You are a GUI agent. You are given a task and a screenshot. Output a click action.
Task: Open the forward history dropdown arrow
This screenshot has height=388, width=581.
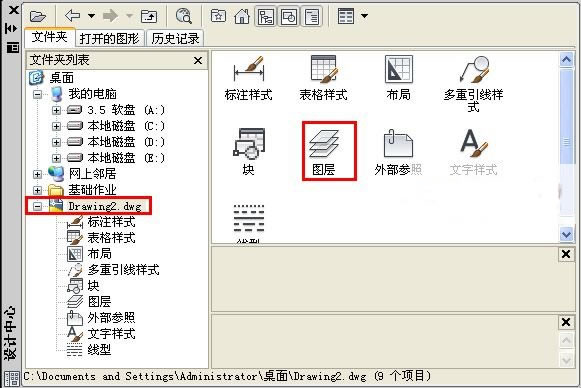(129, 16)
